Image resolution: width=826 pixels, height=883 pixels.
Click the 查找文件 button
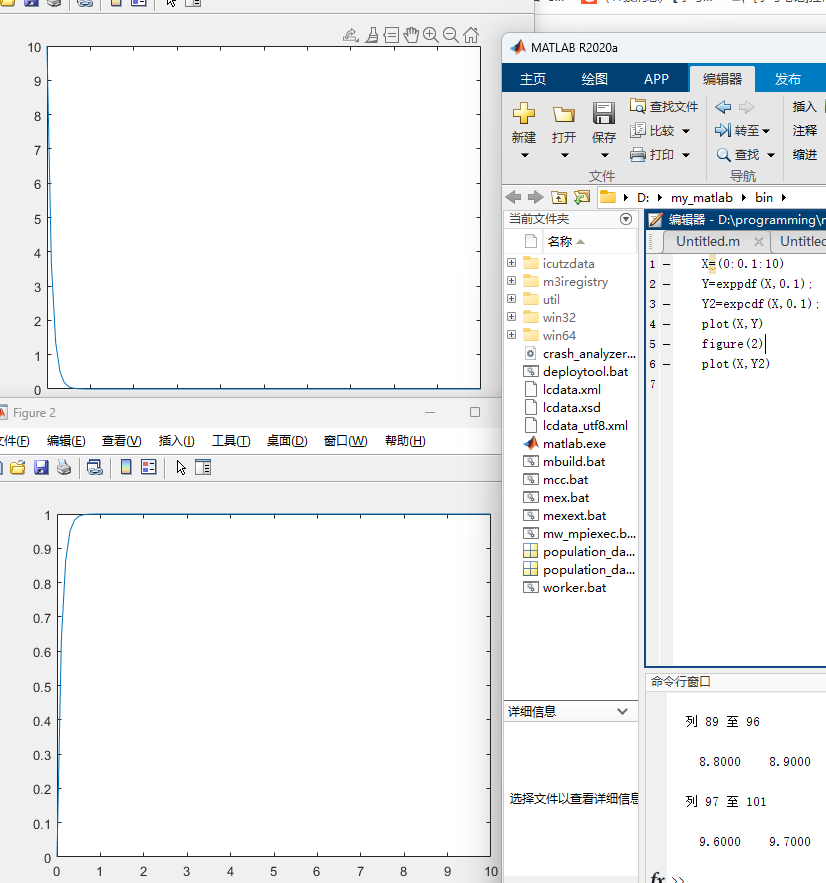coord(664,106)
